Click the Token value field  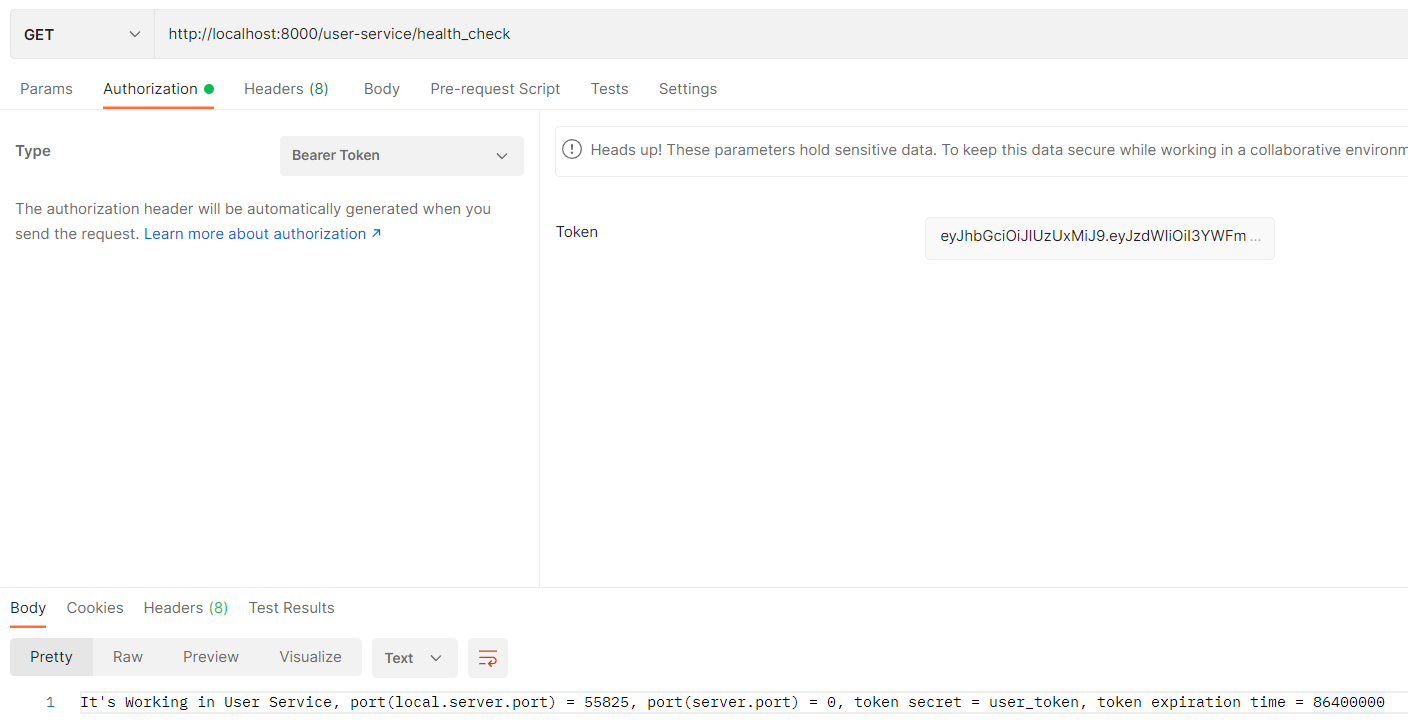tap(1100, 237)
